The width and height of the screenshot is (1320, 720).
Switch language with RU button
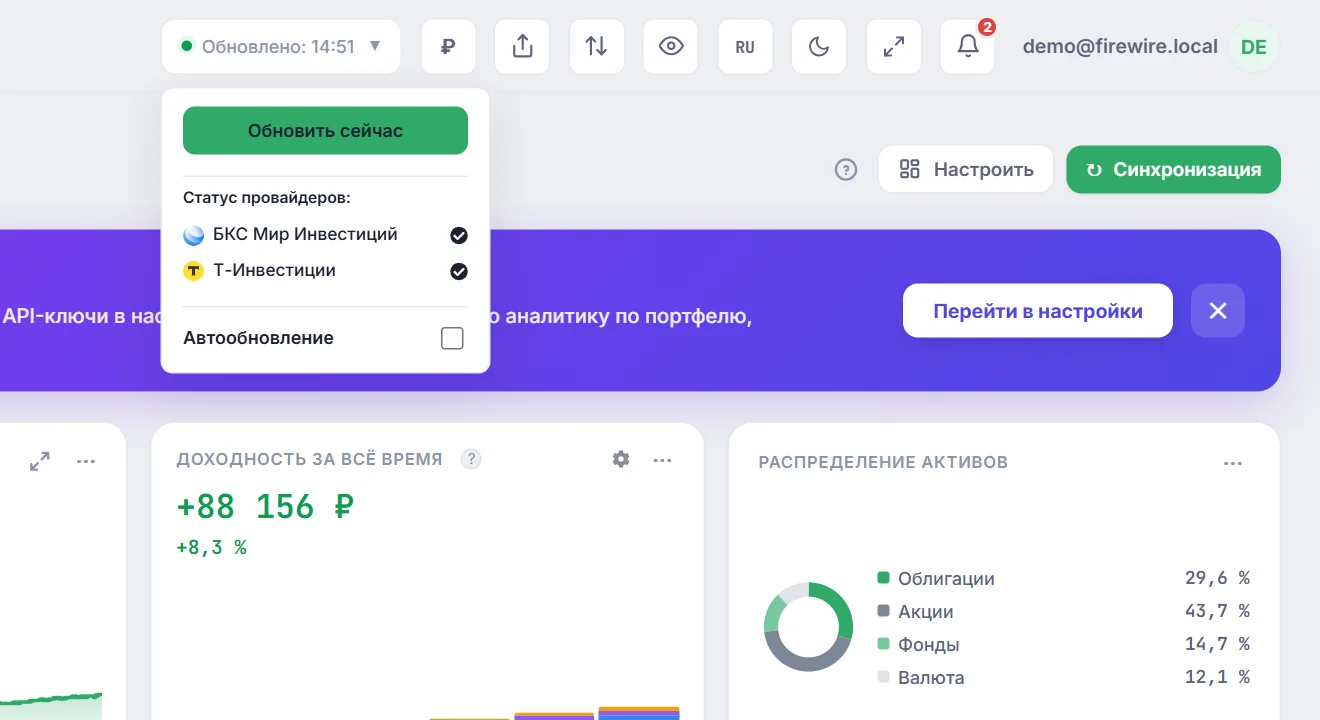pos(745,46)
